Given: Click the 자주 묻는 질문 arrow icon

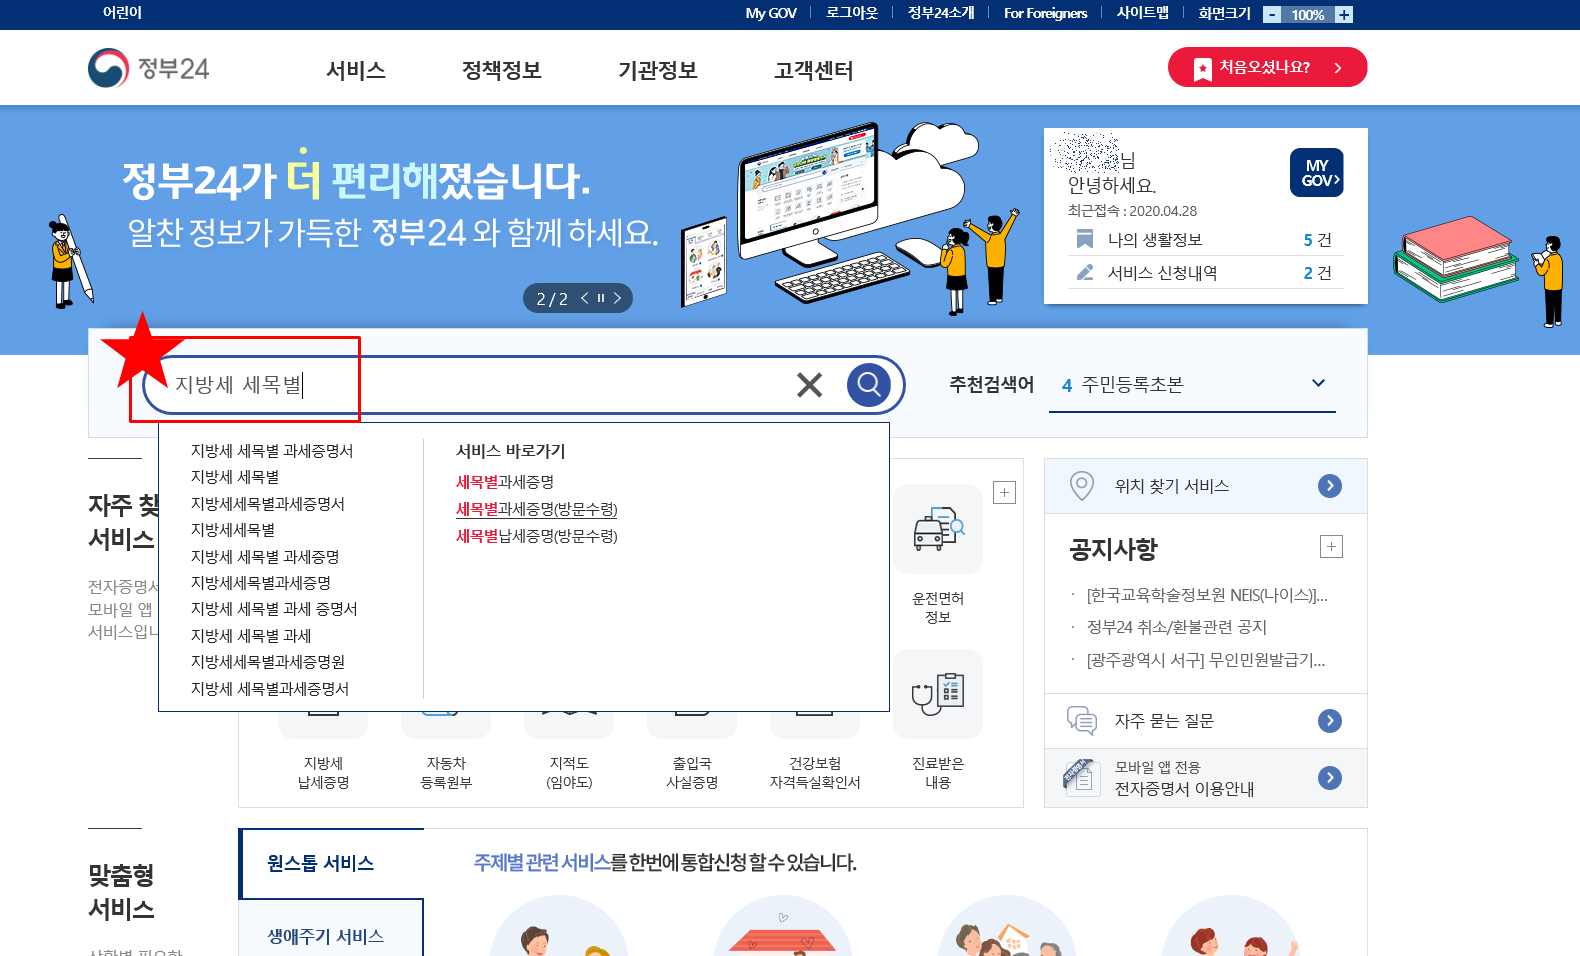Looking at the screenshot, I should pyautogui.click(x=1330, y=721).
